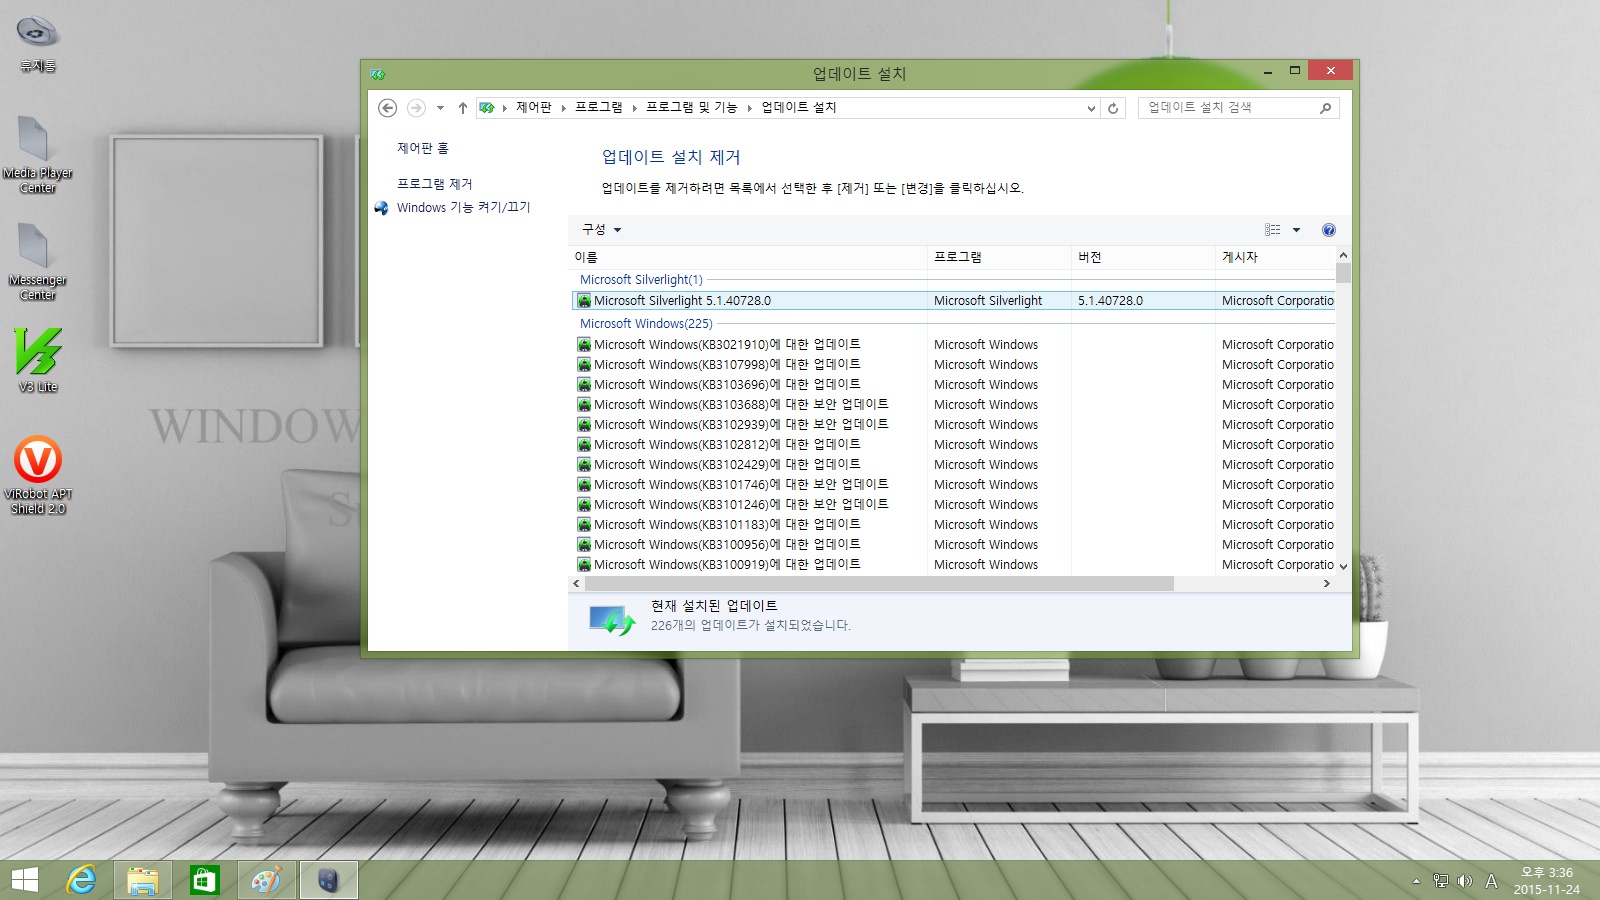Open the view options dropdown arrow
This screenshot has width=1600, height=900.
(x=1297, y=230)
